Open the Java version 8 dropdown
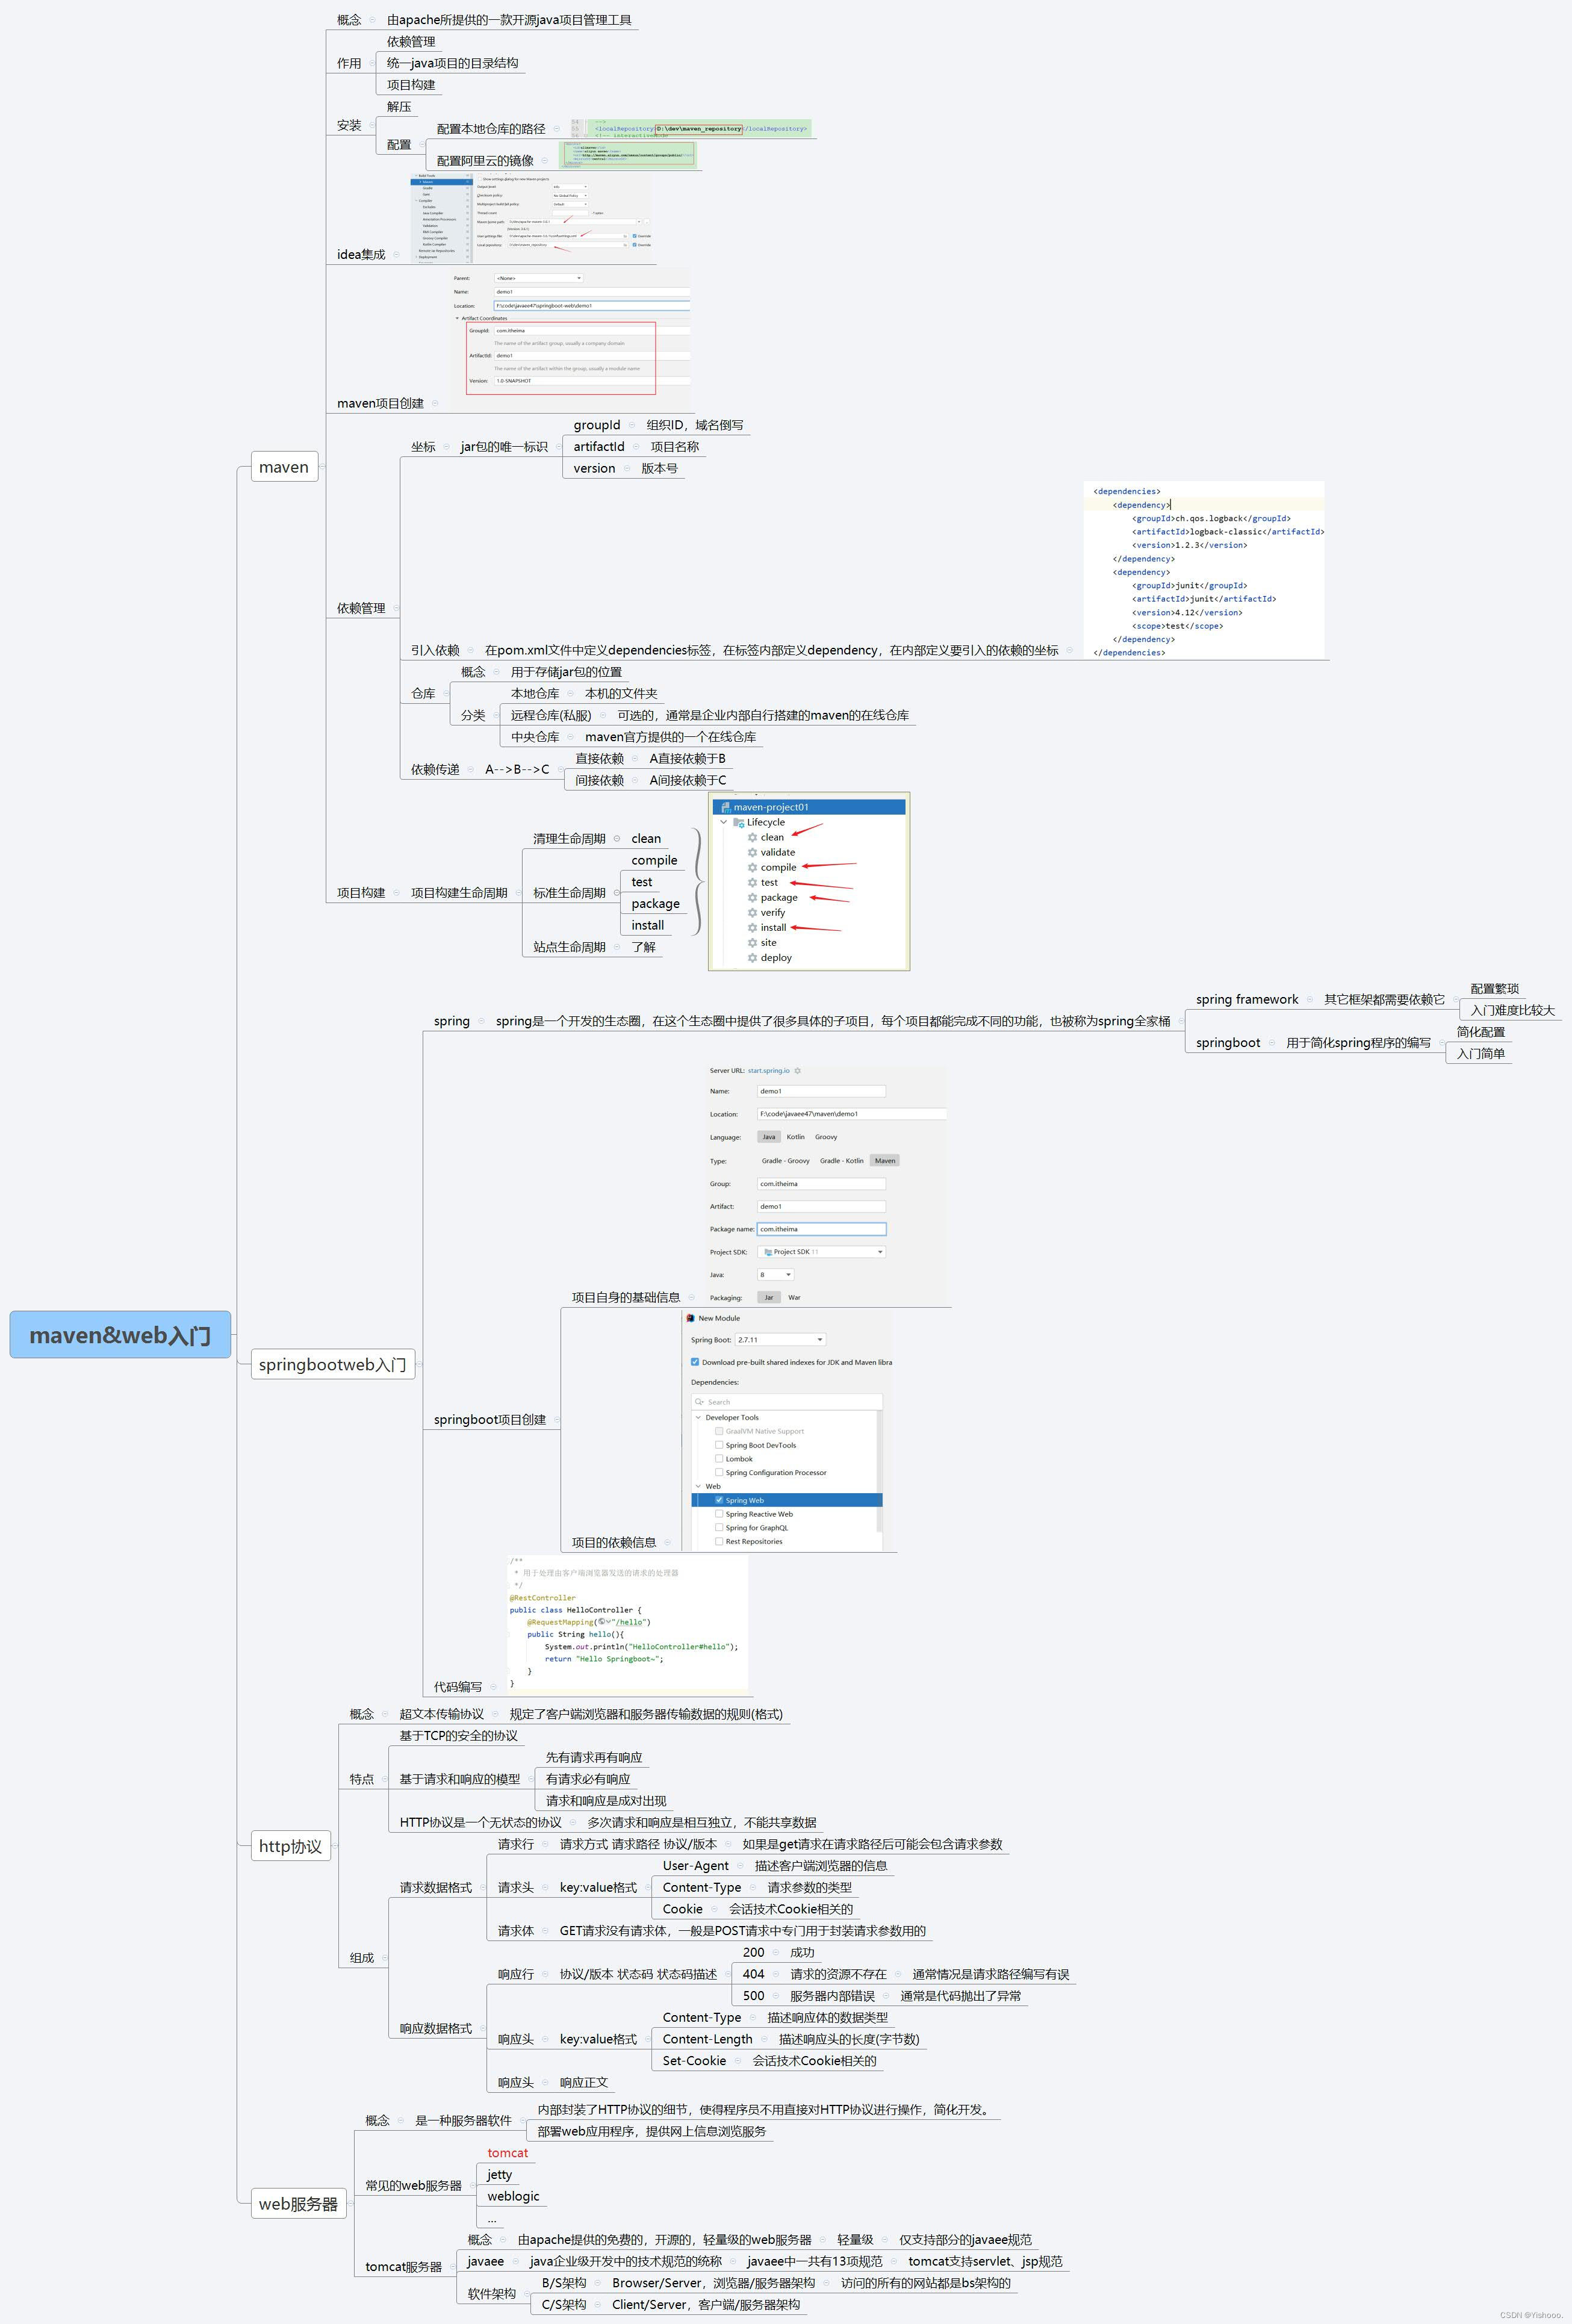Viewport: 1572px width, 2324px height. click(x=776, y=1275)
